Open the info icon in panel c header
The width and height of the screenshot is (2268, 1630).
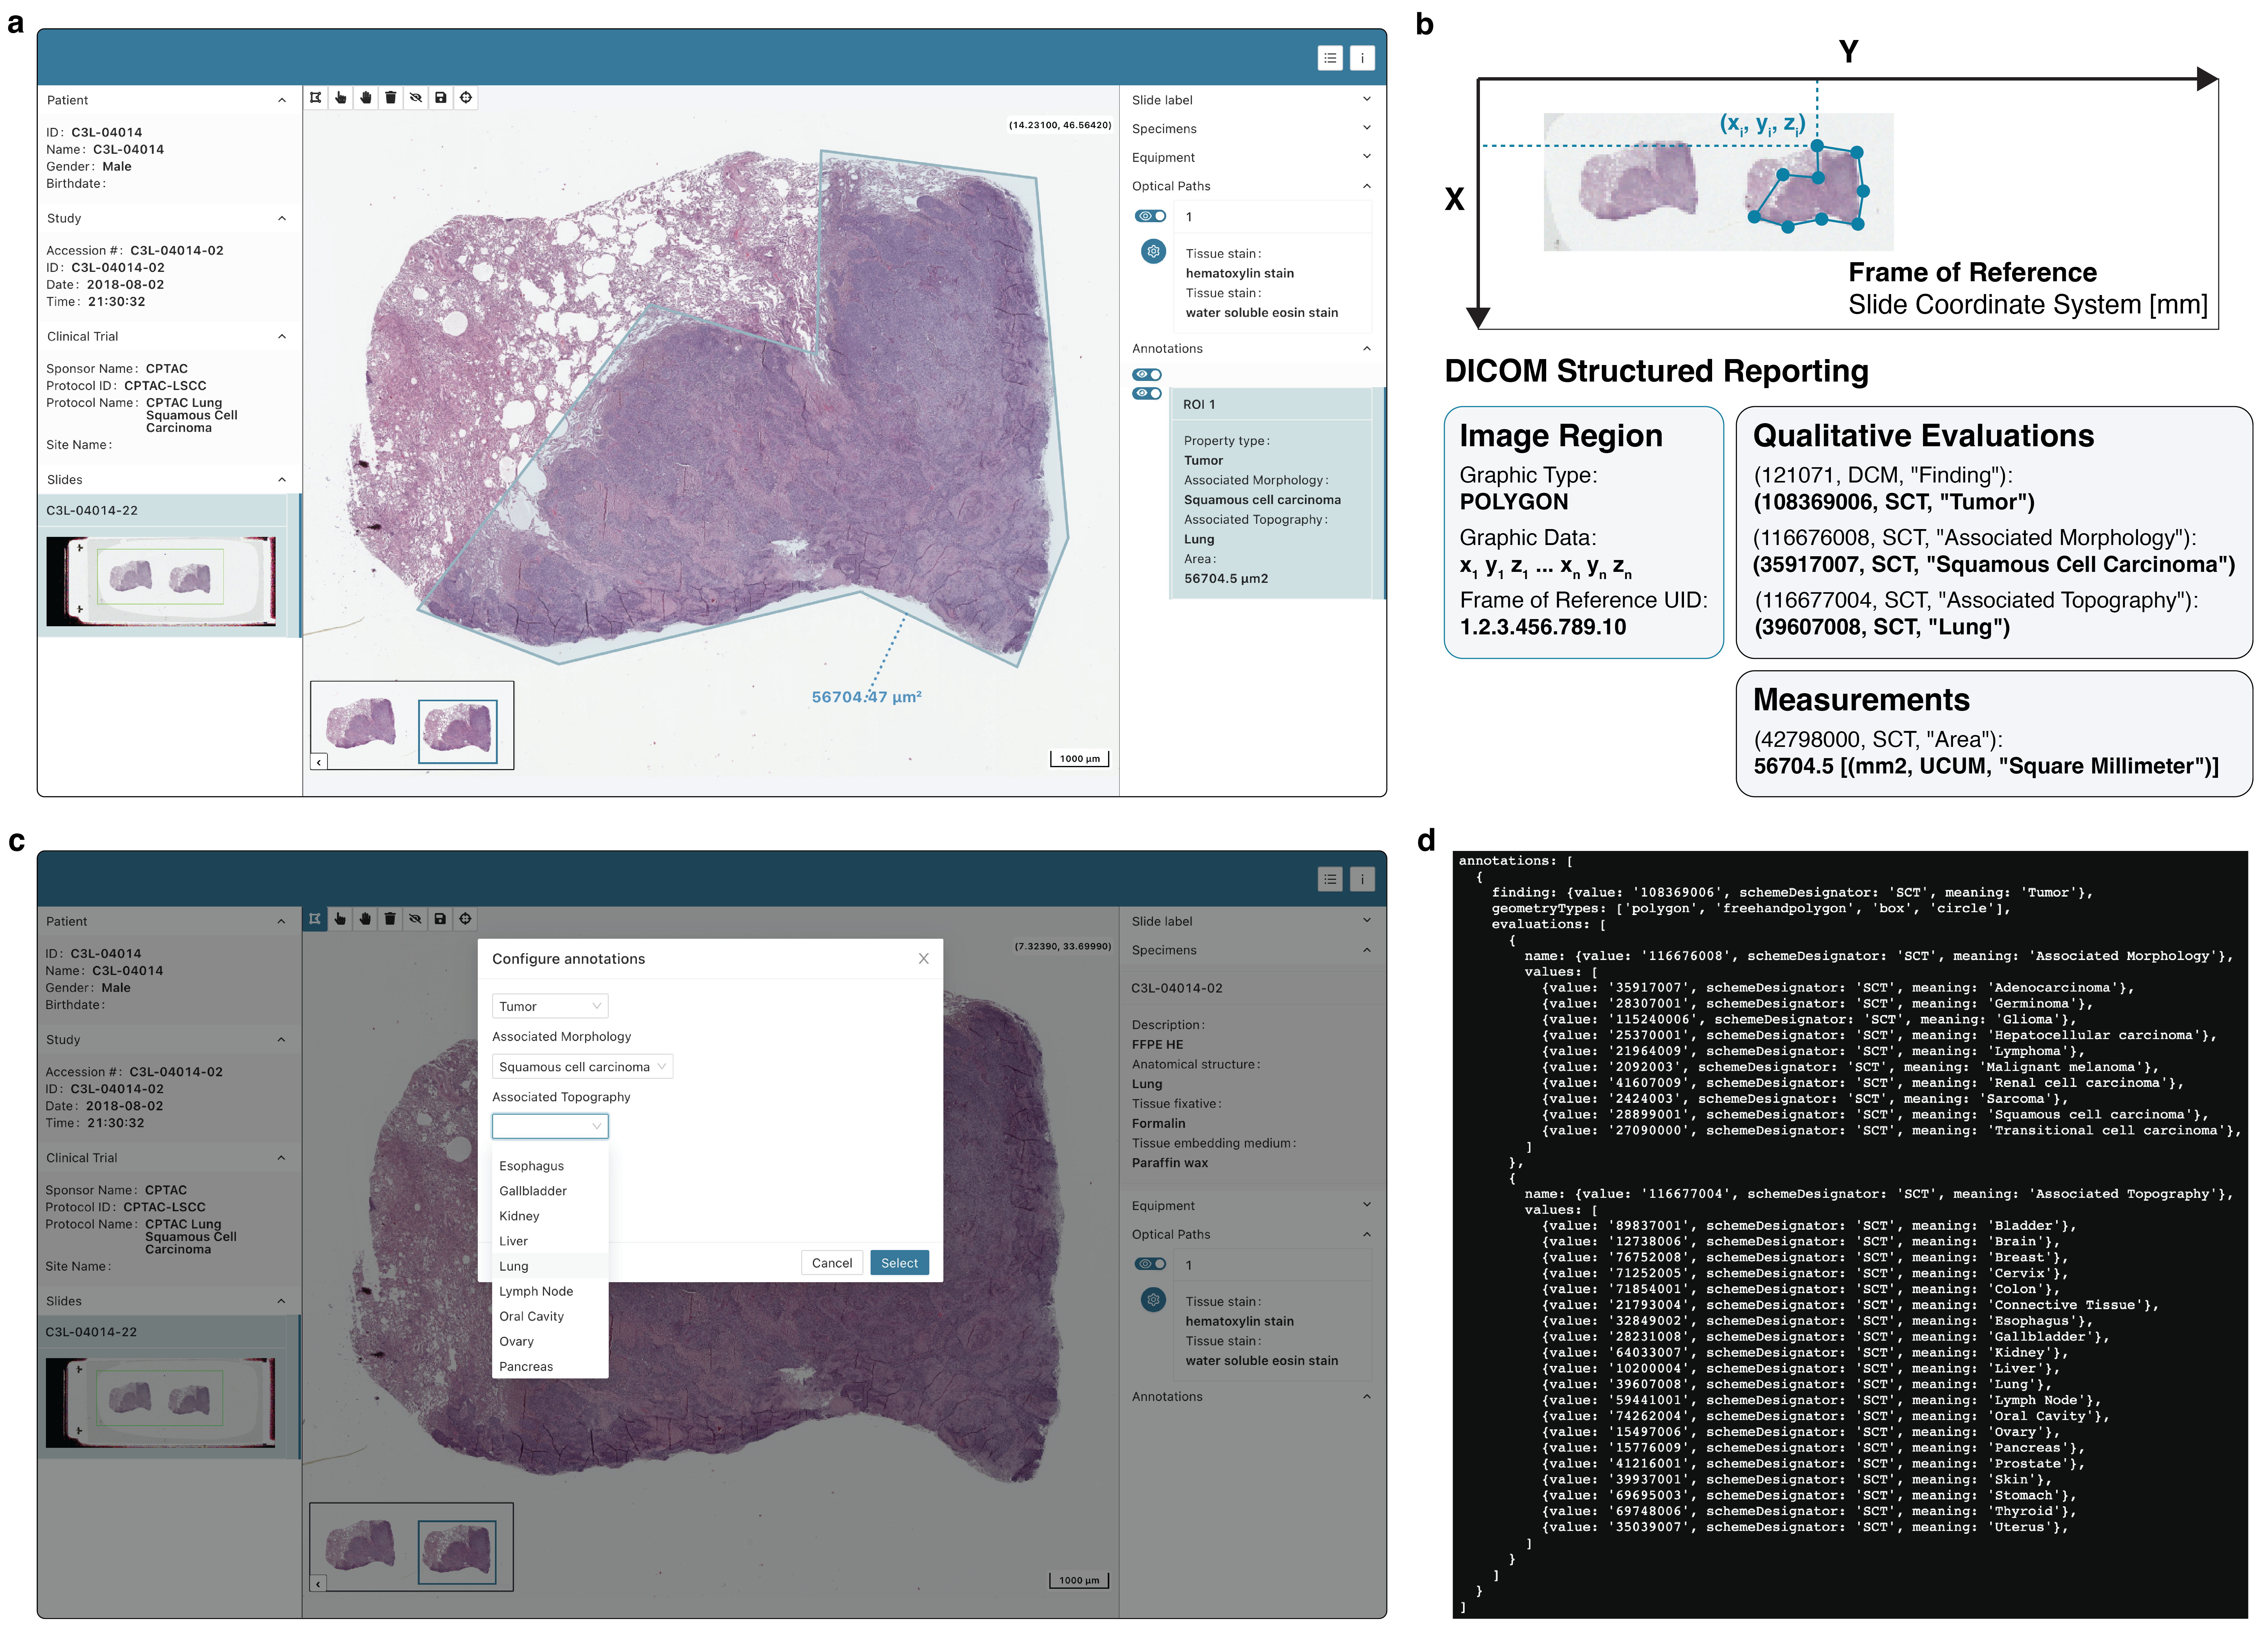tap(1362, 880)
